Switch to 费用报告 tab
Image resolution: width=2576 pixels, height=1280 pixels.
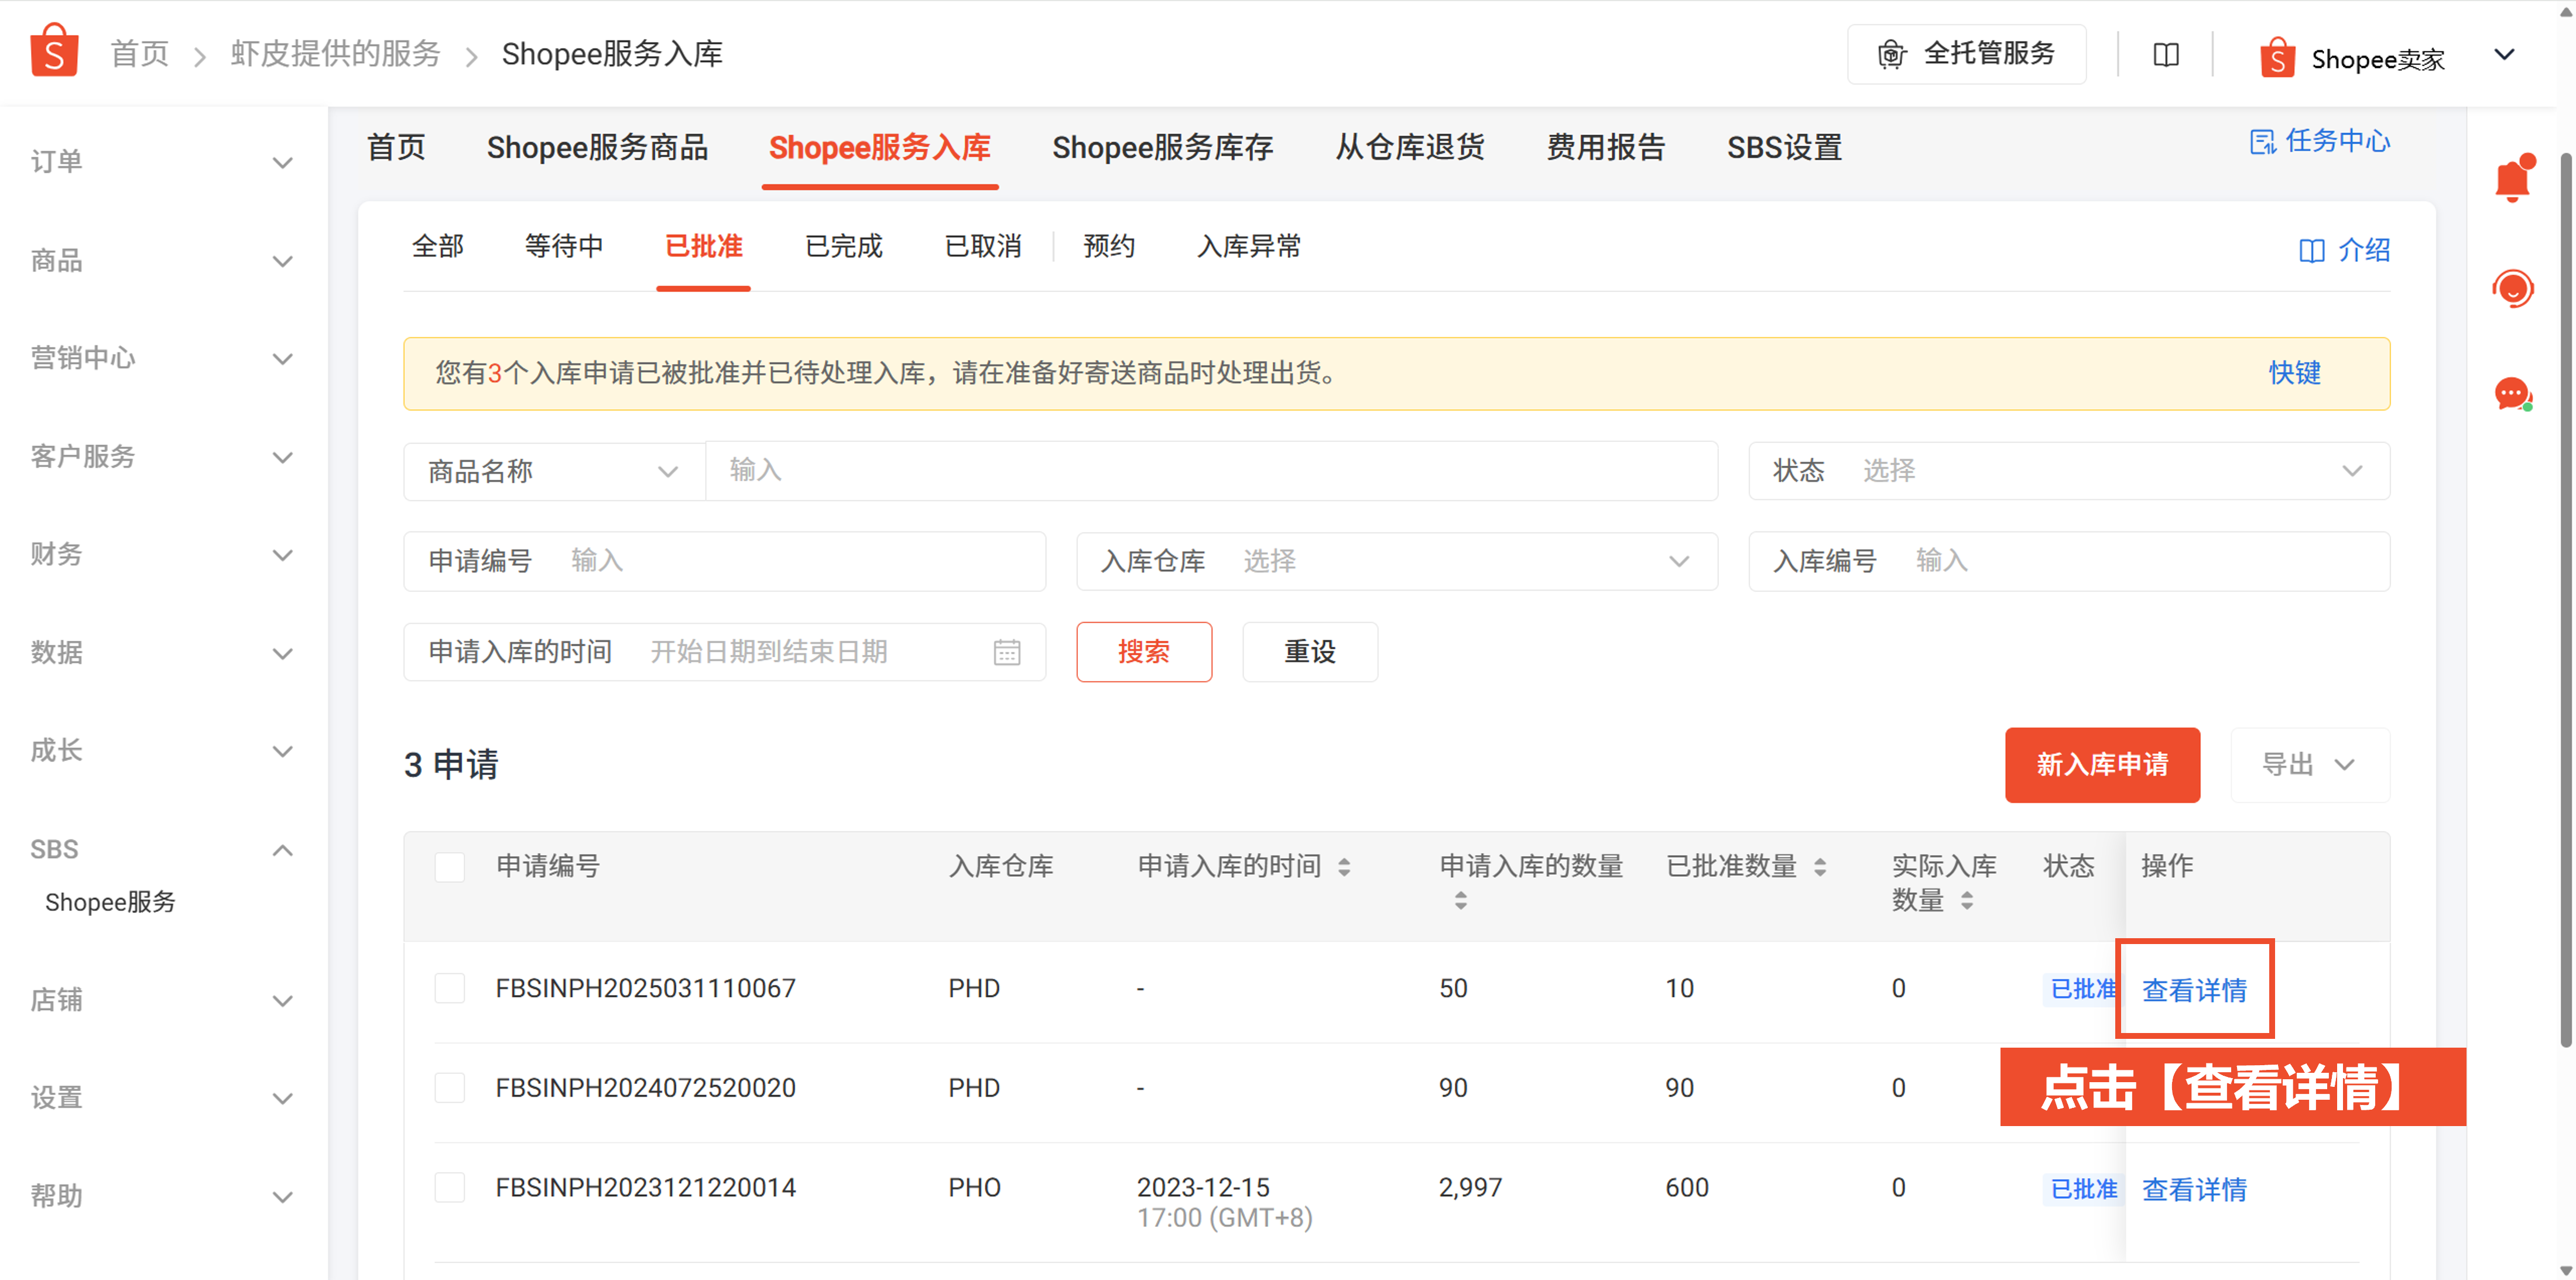[x=1606, y=148]
